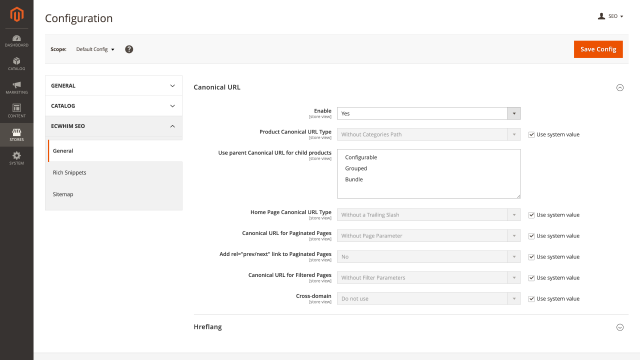Toggle Use system value for prev/next link

click(x=531, y=257)
